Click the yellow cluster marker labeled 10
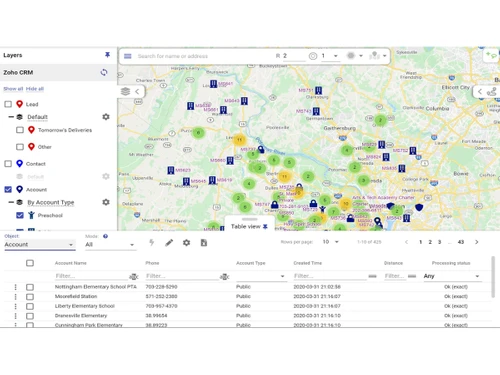The width and height of the screenshot is (500, 375). pyautogui.click(x=346, y=203)
